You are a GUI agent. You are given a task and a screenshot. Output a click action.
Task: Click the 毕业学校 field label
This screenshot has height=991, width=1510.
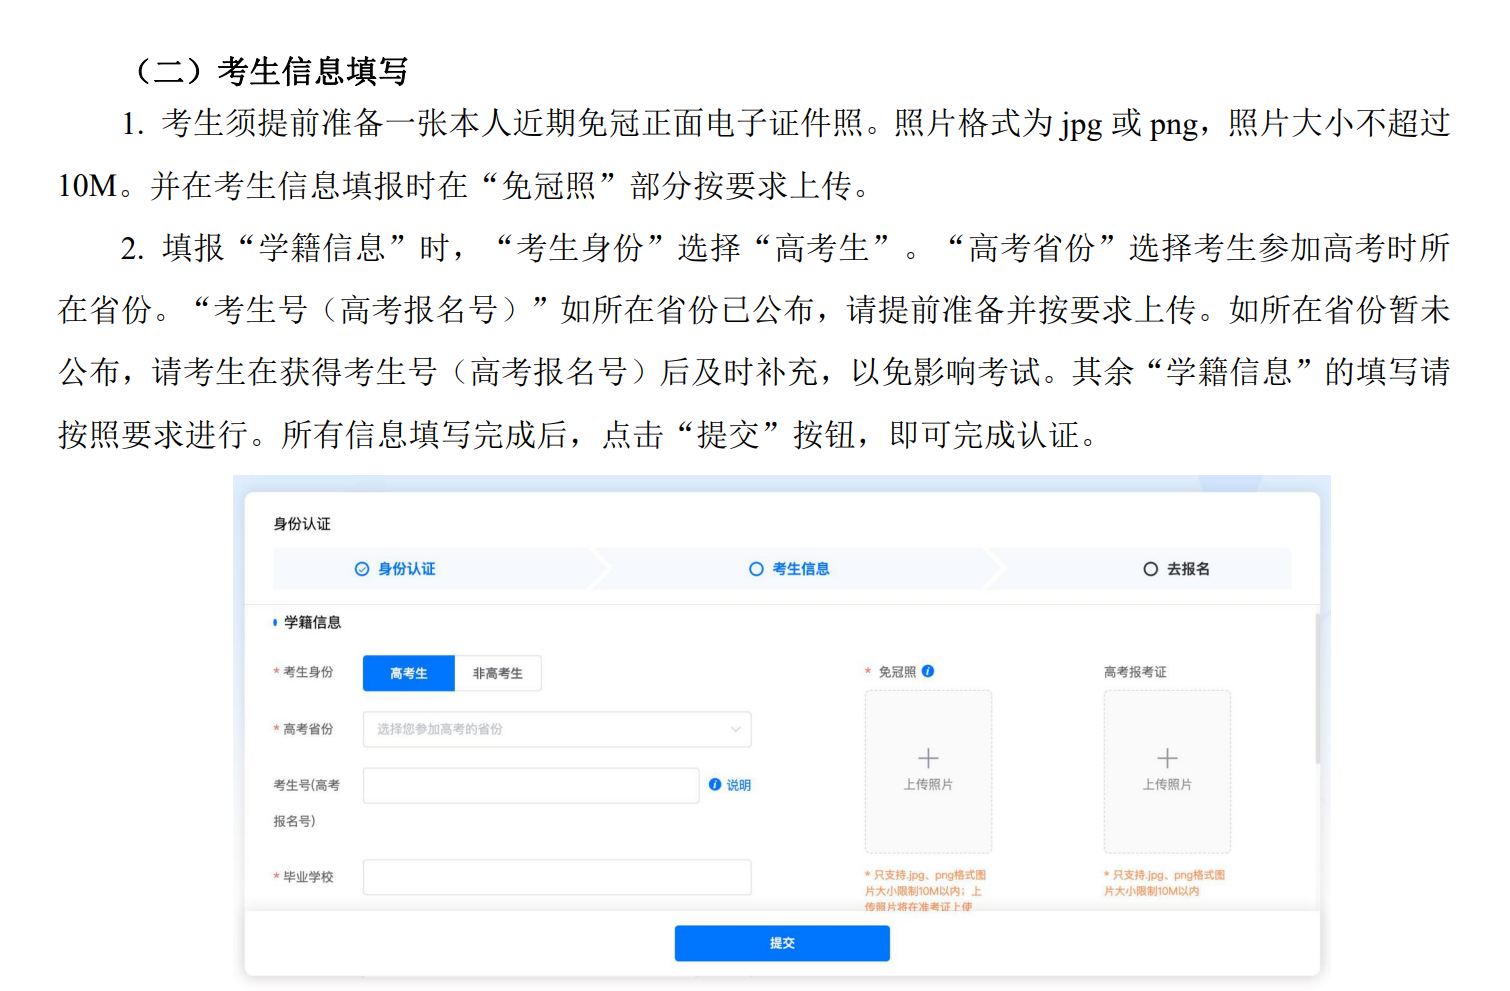[x=308, y=877]
